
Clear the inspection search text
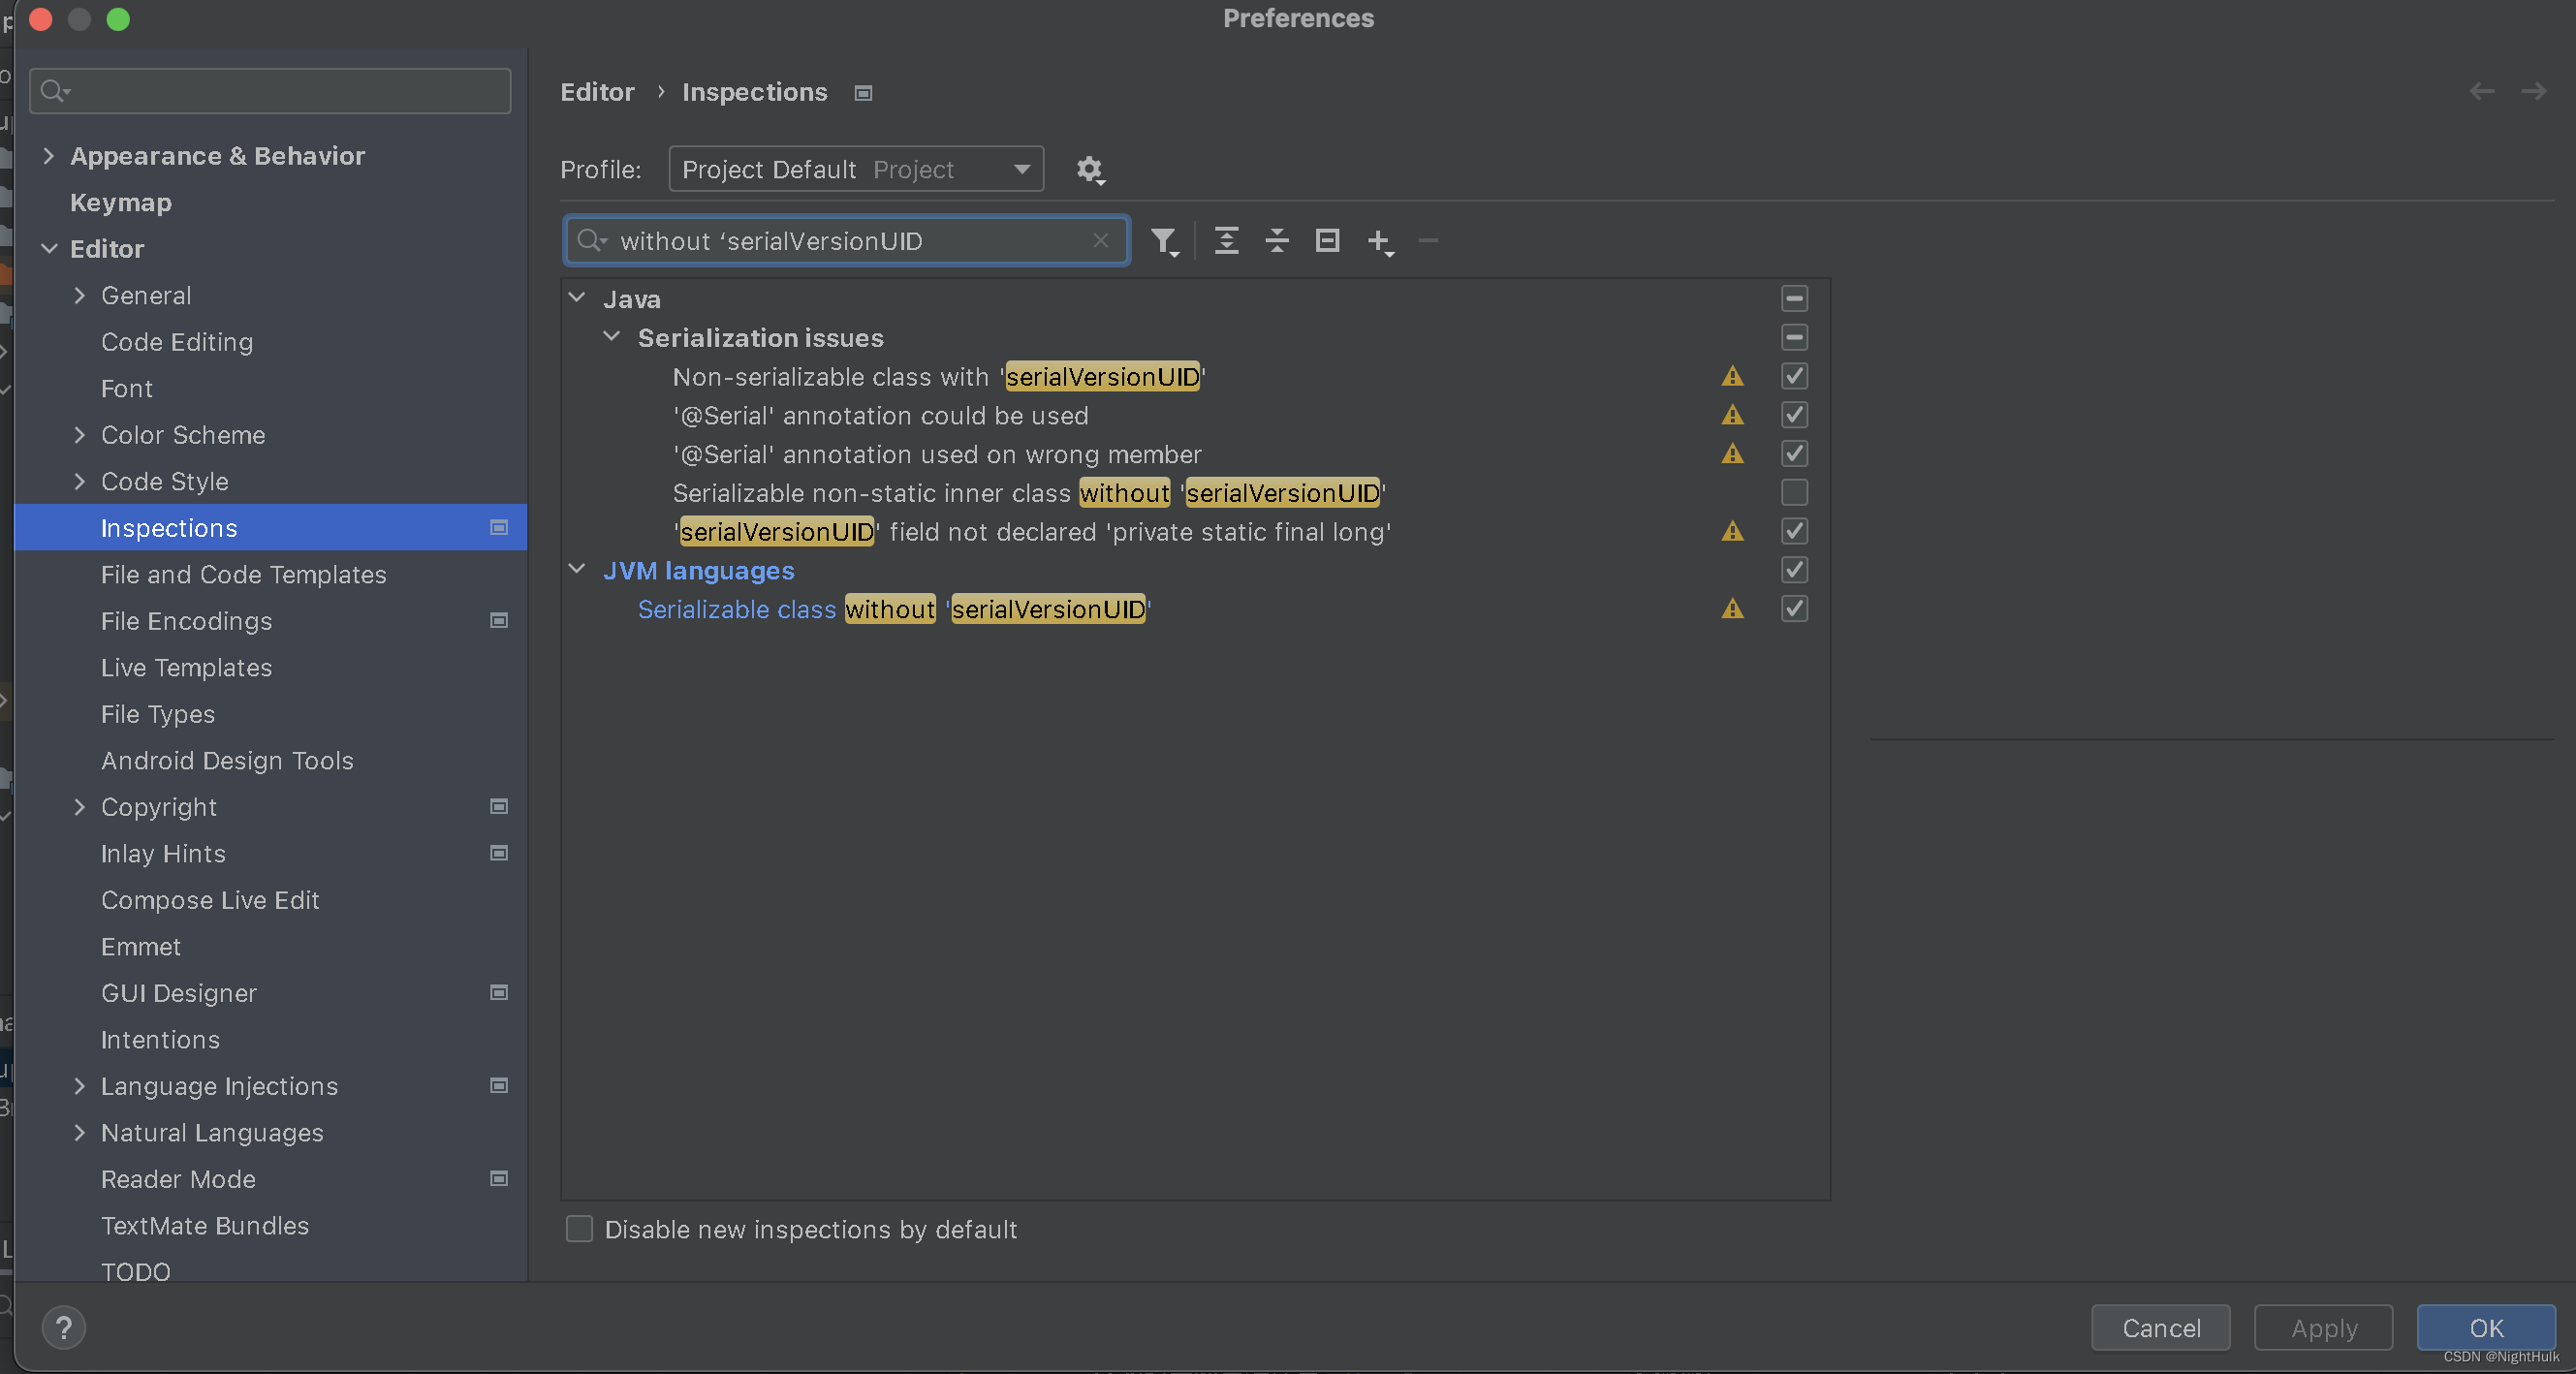coord(1100,241)
